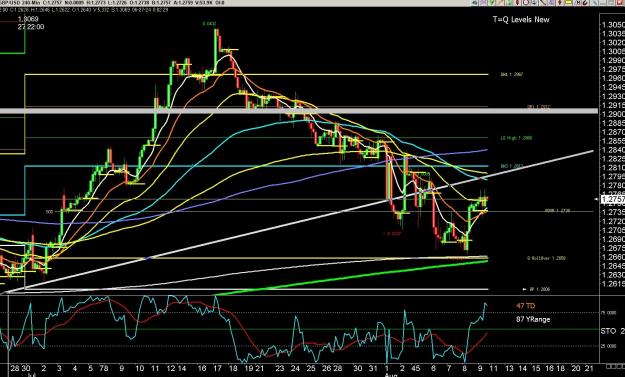Image resolution: width=625 pixels, height=377 pixels.
Task: Click the 27 22:00 crosshair time readout
Action: click(31, 27)
